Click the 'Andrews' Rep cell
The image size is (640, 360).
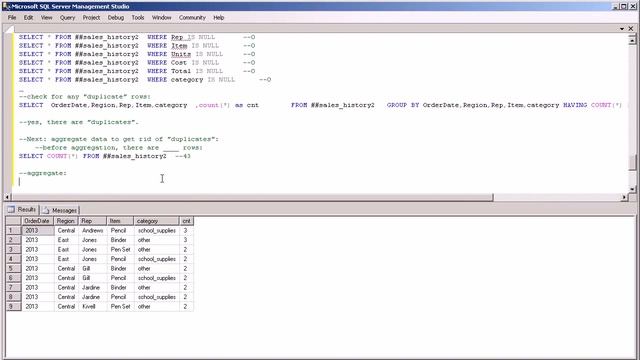pos(92,231)
